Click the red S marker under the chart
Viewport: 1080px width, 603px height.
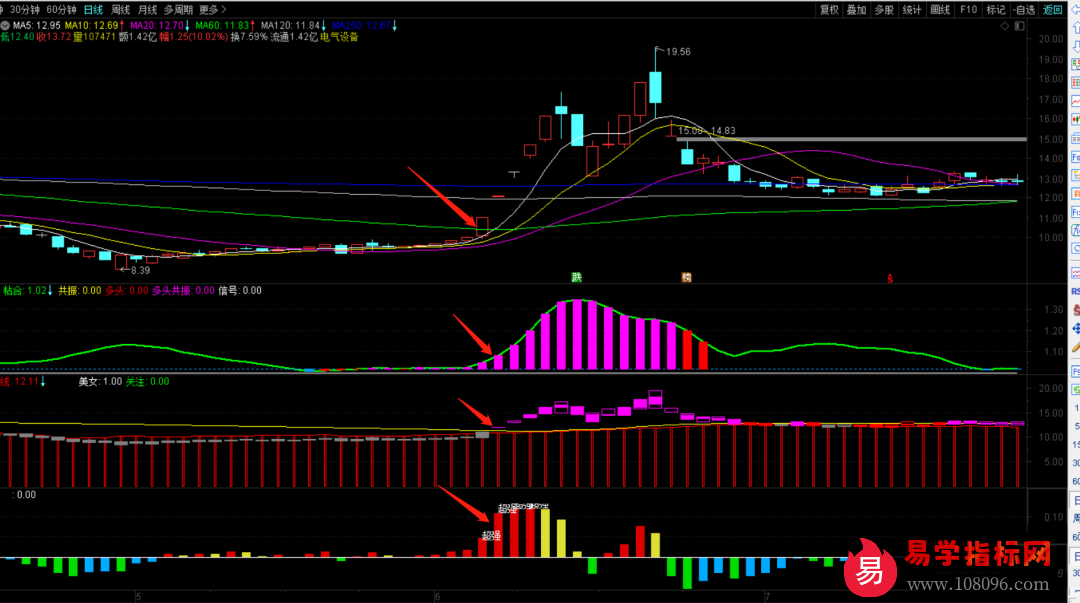pos(890,278)
